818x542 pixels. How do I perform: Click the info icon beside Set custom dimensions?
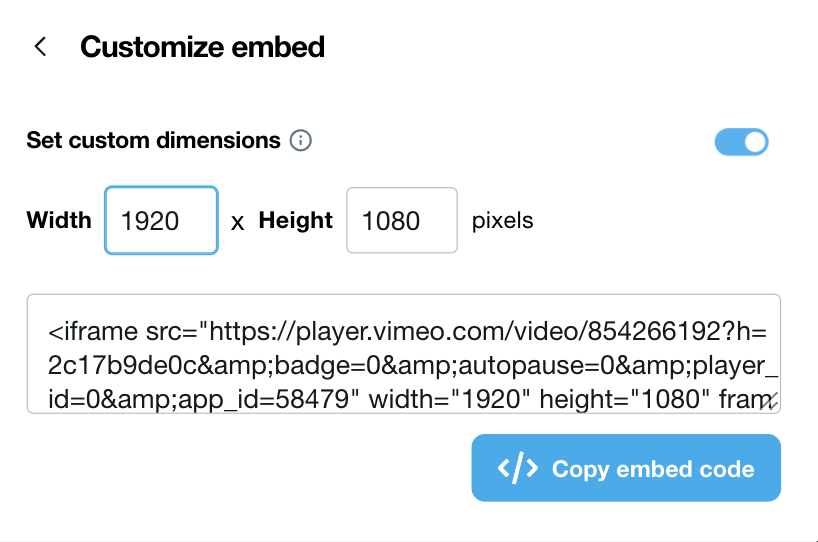pyautogui.click(x=300, y=140)
